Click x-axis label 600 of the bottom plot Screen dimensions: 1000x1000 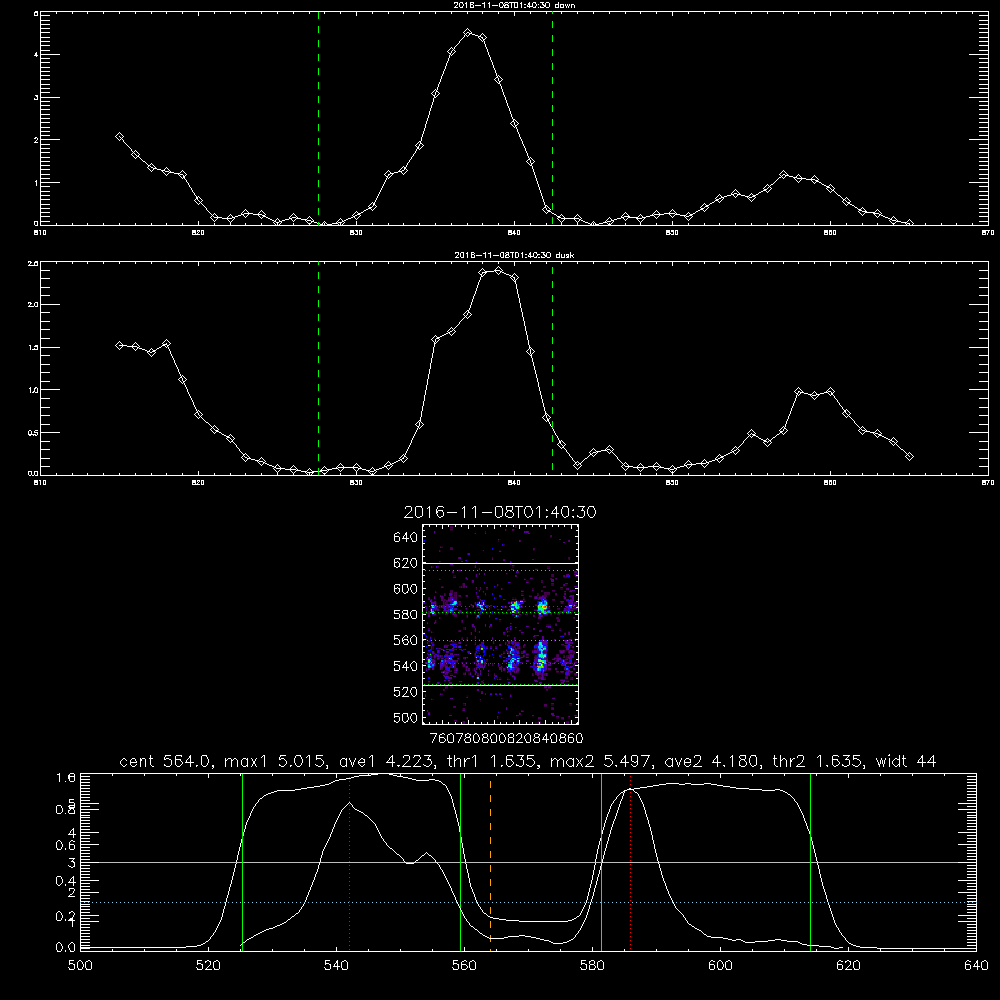point(720,966)
